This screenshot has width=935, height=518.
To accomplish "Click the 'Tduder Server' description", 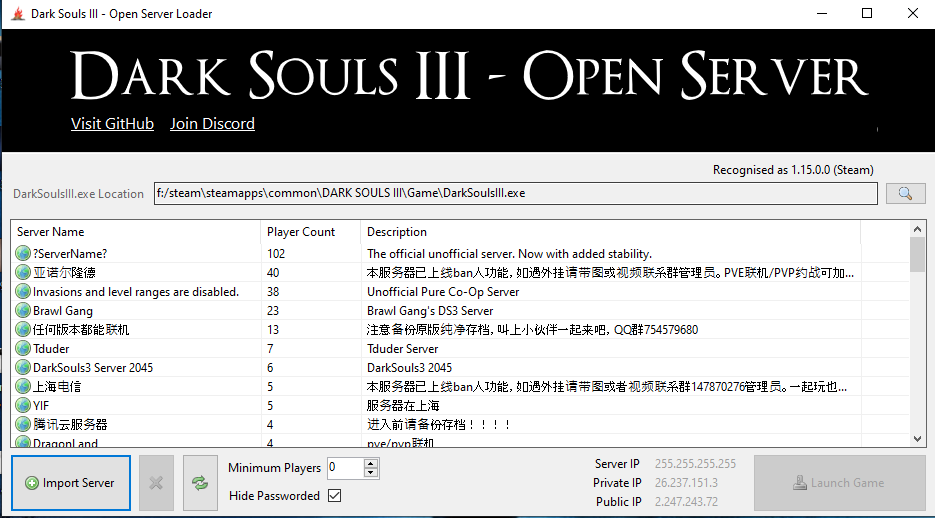I will click(403, 349).
